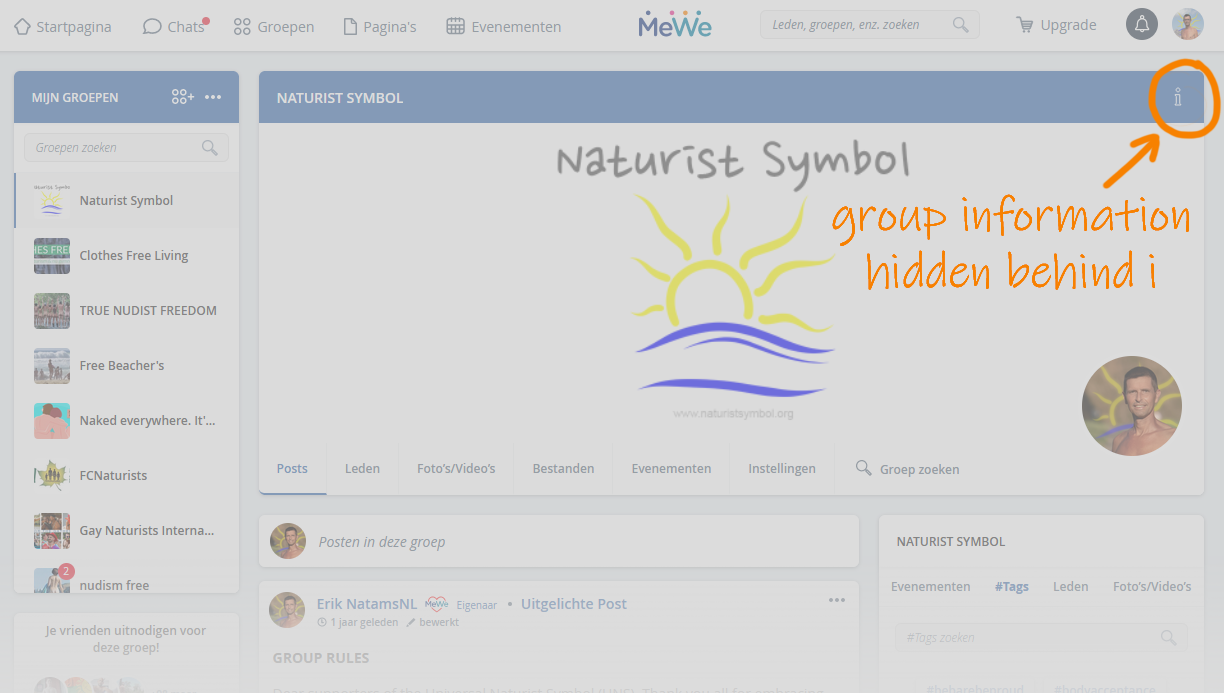Viewport: 1224px width, 693px height.
Task: Switch to the Posts tab
Action: pyautogui.click(x=292, y=468)
